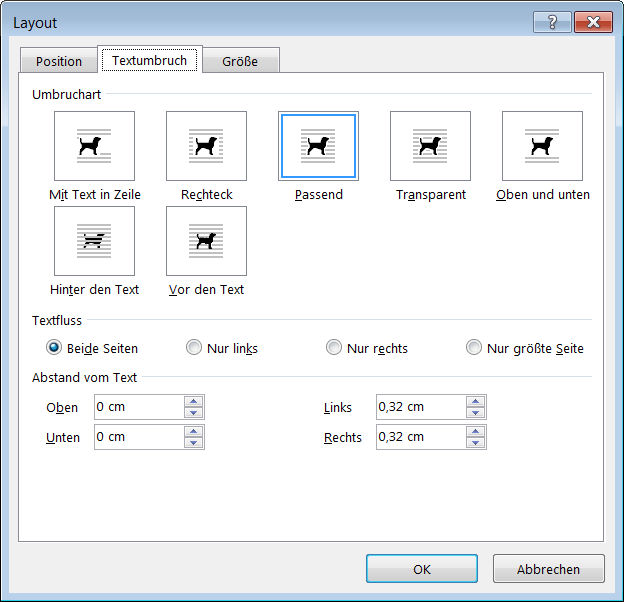Click the 'Passend' label text
624x602 pixels.
pos(319,195)
